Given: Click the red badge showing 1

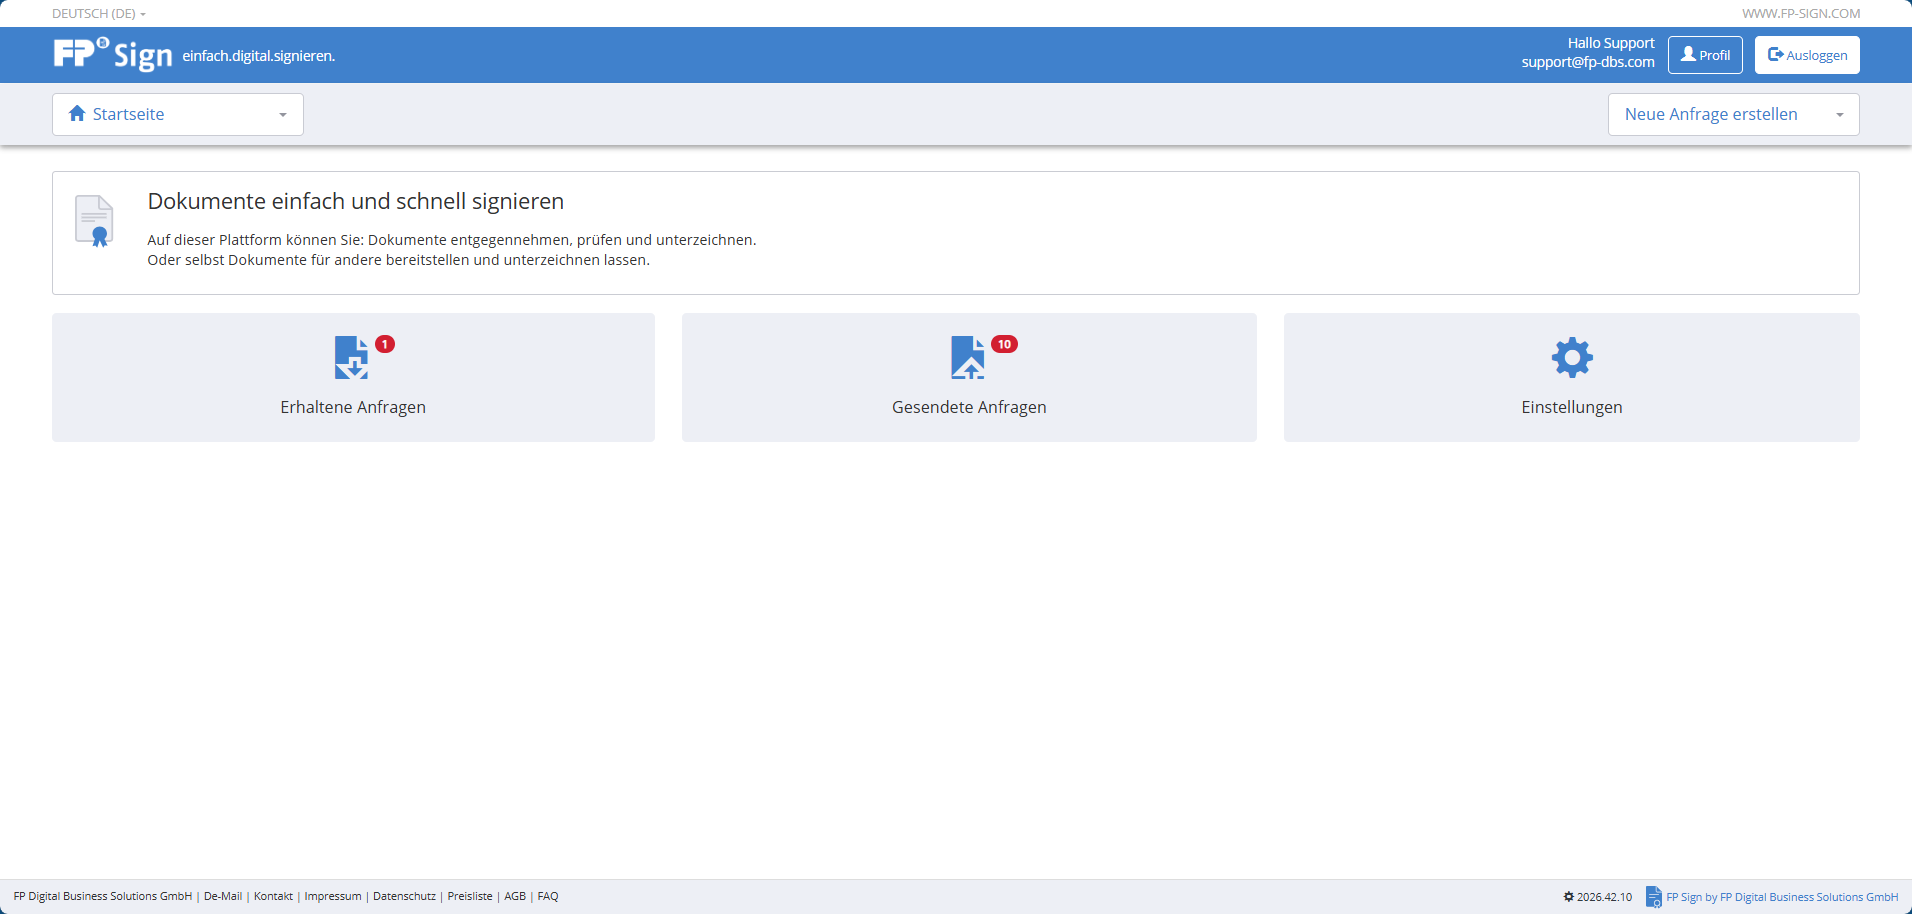Looking at the screenshot, I should pyautogui.click(x=385, y=344).
